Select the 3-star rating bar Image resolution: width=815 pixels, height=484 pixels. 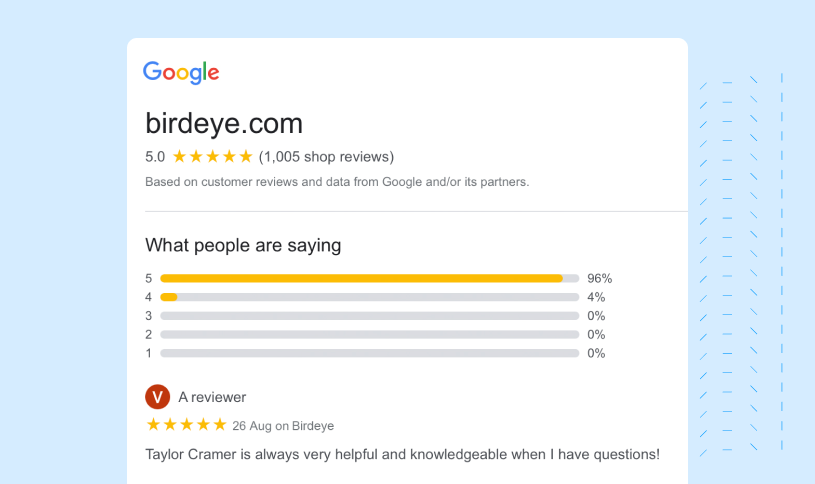point(370,316)
